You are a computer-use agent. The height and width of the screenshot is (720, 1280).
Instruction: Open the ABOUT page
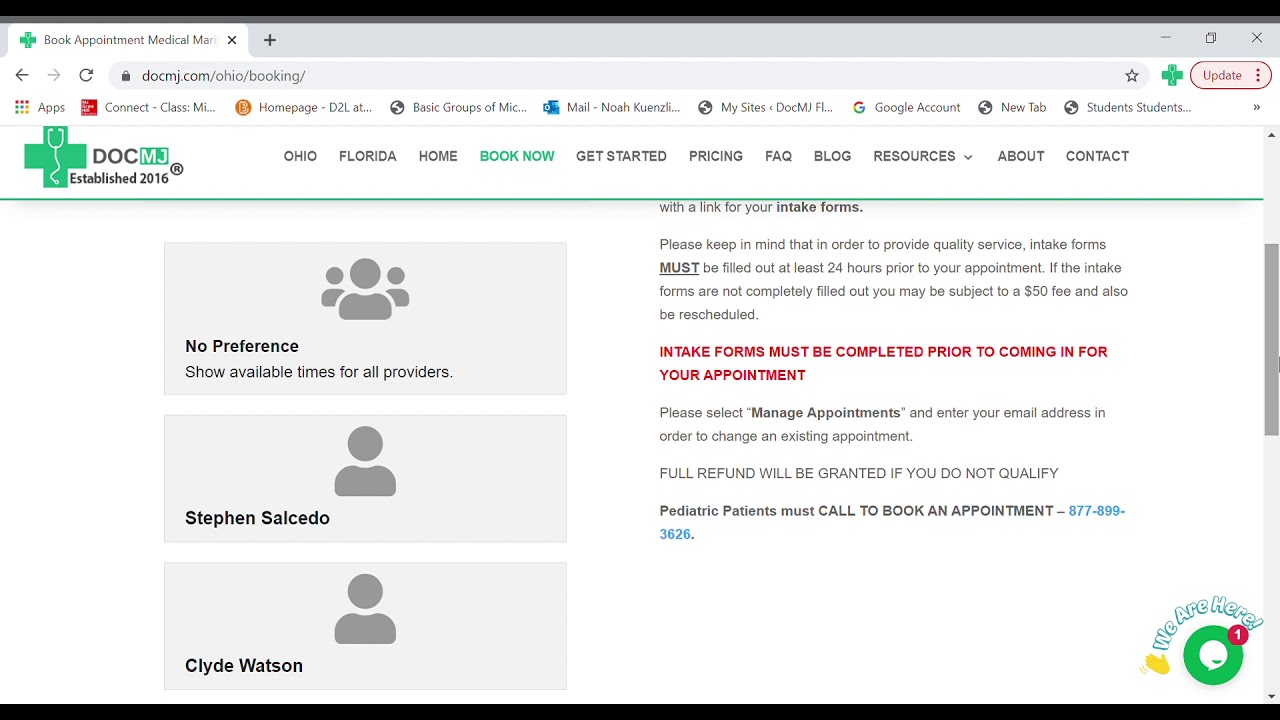[x=1021, y=156]
